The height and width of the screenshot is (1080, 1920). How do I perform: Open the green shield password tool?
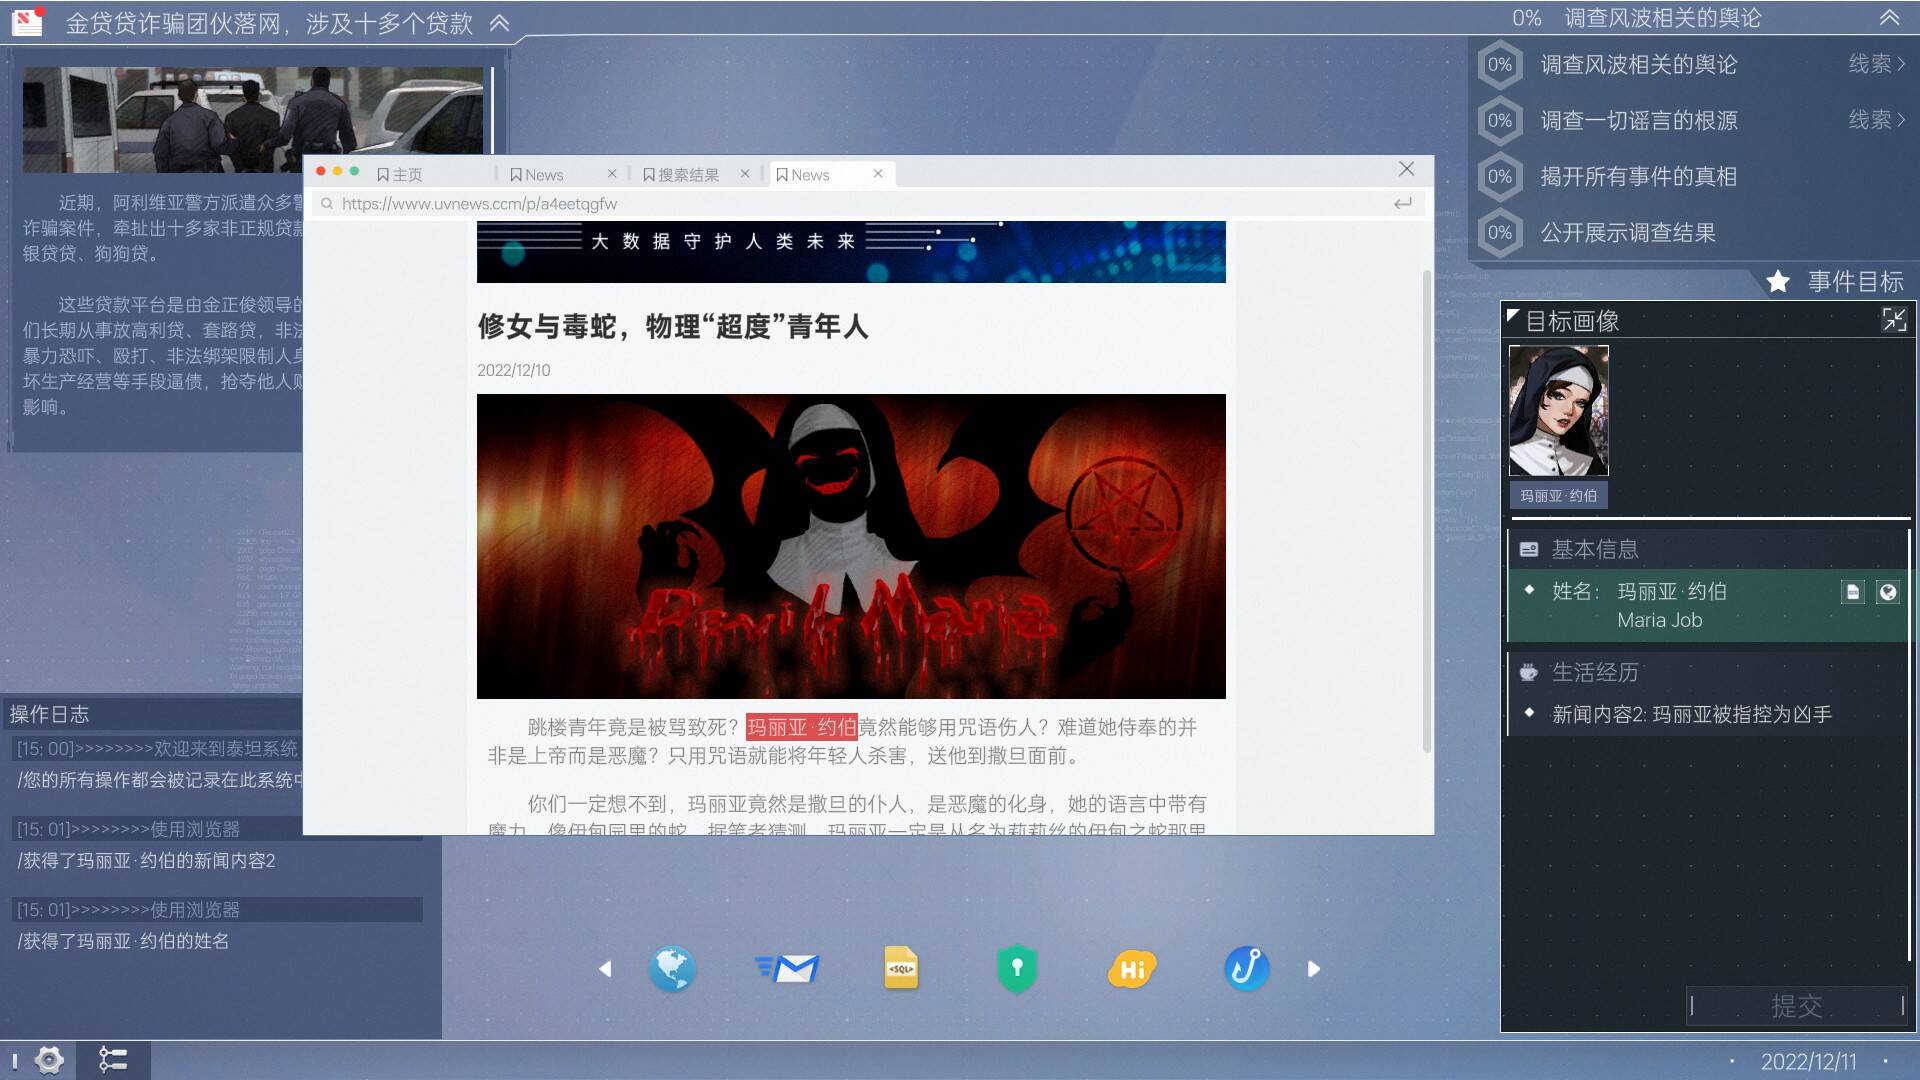click(1016, 968)
